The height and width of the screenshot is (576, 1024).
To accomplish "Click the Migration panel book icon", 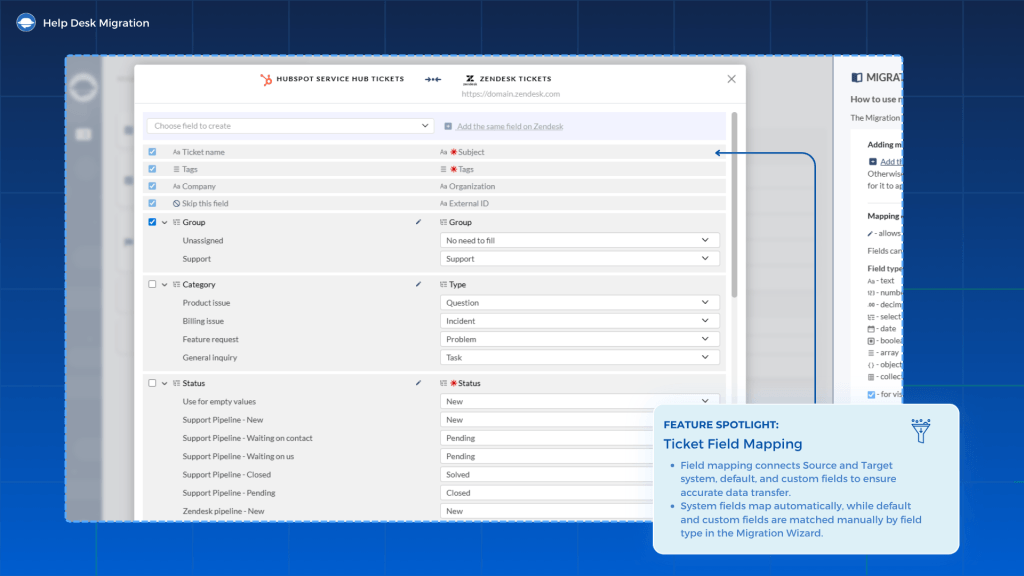I will coord(857,77).
